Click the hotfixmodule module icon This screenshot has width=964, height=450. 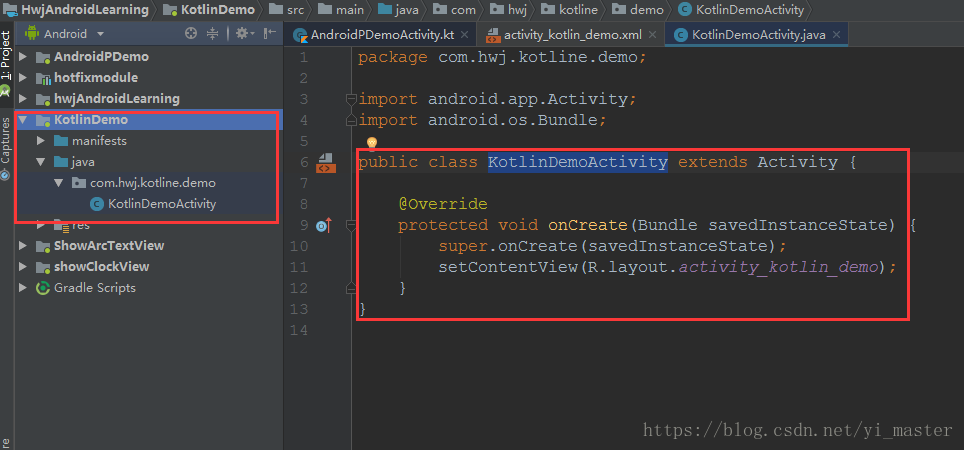[x=44, y=78]
